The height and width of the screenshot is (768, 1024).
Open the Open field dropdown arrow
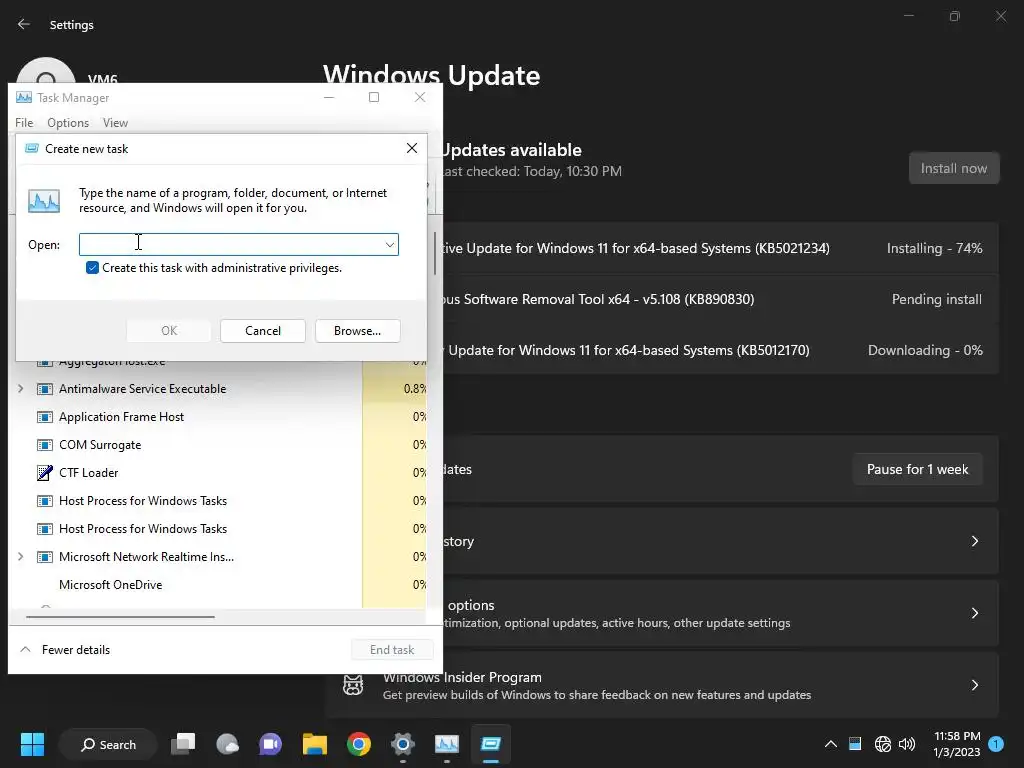(x=389, y=245)
